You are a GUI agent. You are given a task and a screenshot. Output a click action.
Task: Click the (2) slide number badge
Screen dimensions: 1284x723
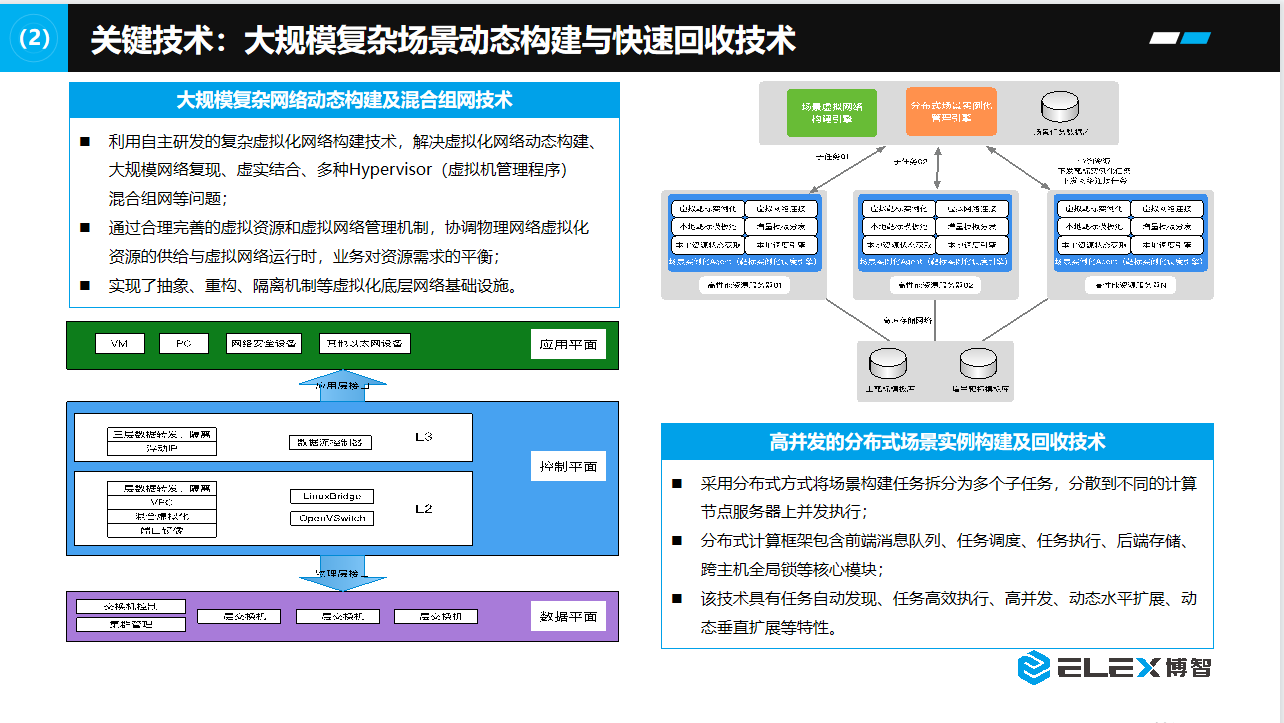(34, 37)
